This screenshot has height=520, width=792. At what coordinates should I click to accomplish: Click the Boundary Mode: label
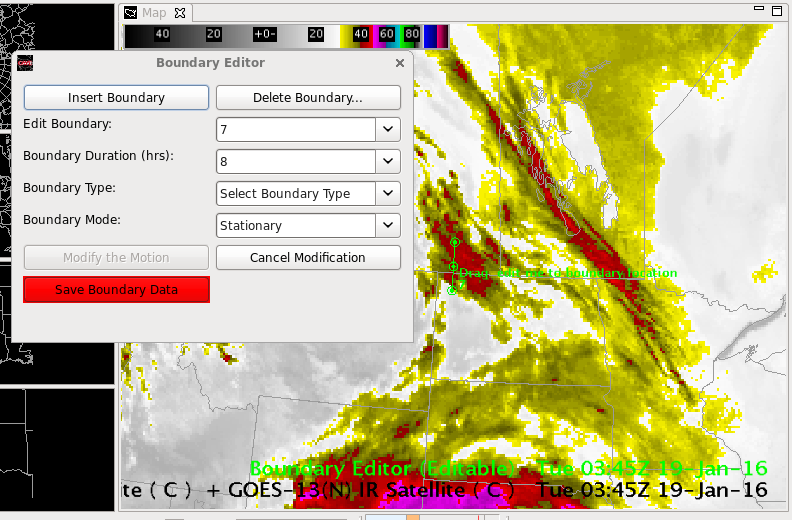pos(72,220)
